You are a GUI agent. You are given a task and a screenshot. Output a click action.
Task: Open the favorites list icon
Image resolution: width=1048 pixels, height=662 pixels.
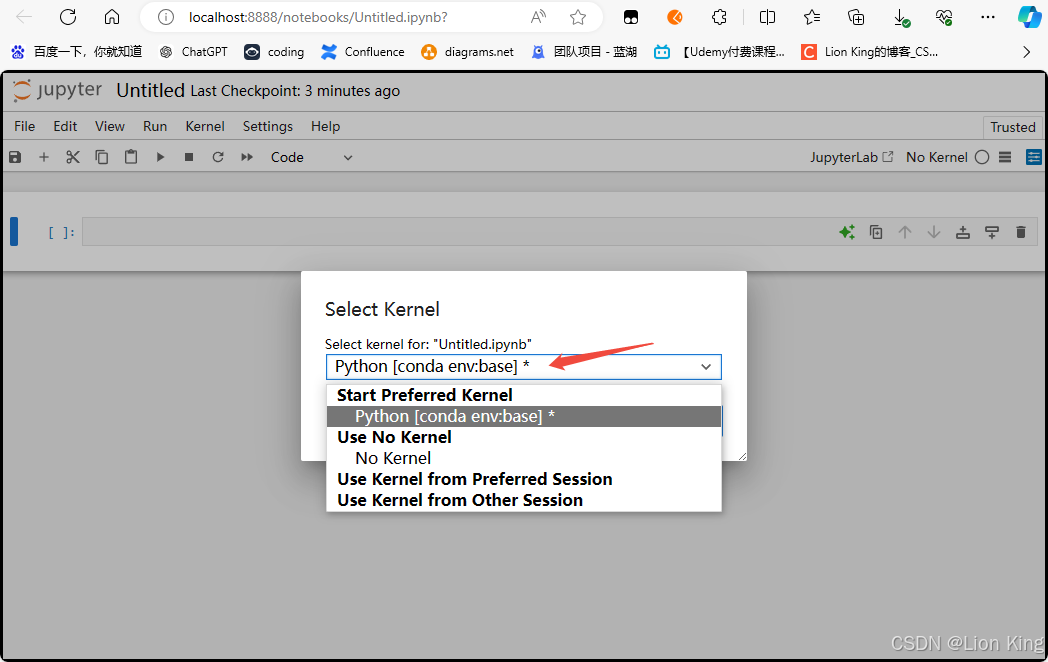click(x=811, y=17)
